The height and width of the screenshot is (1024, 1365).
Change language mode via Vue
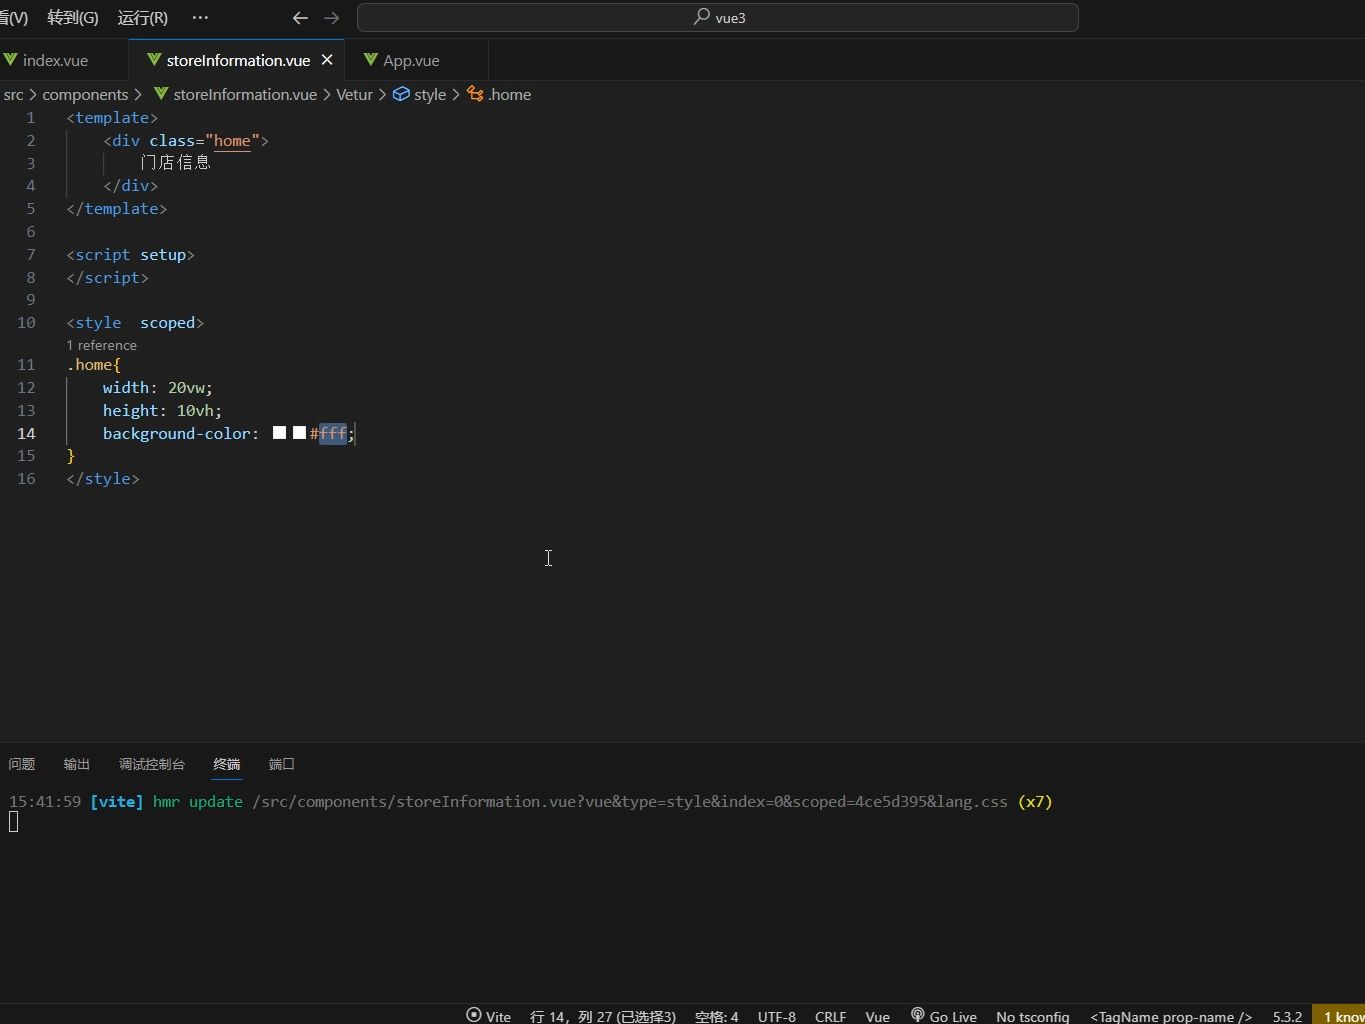pos(878,1016)
